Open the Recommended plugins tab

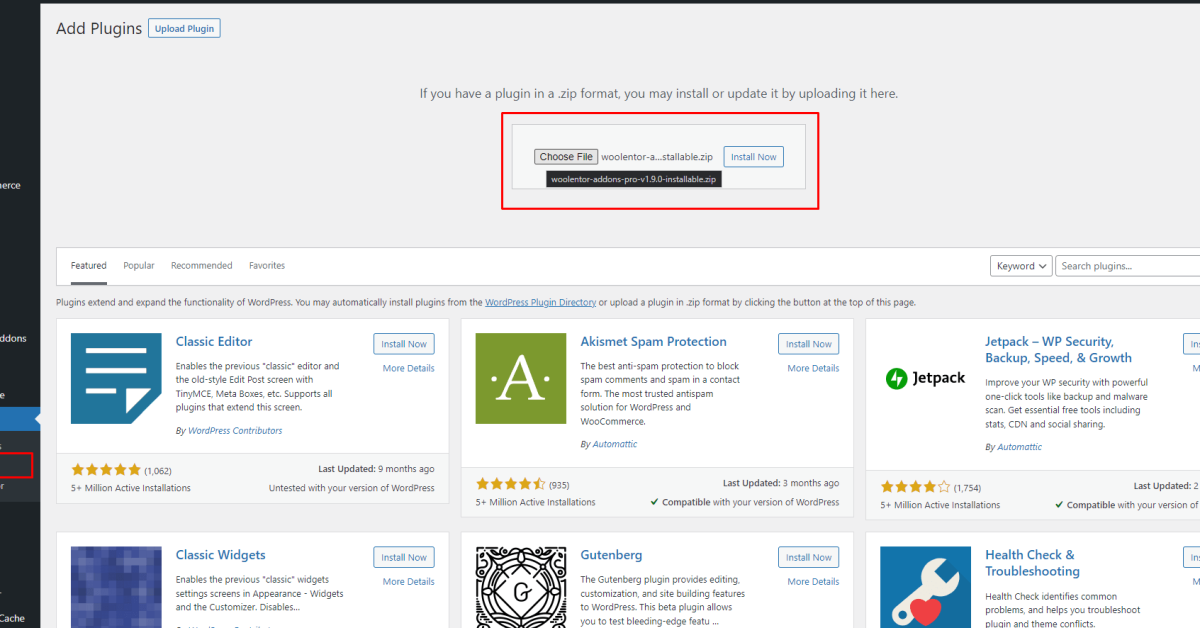point(201,265)
